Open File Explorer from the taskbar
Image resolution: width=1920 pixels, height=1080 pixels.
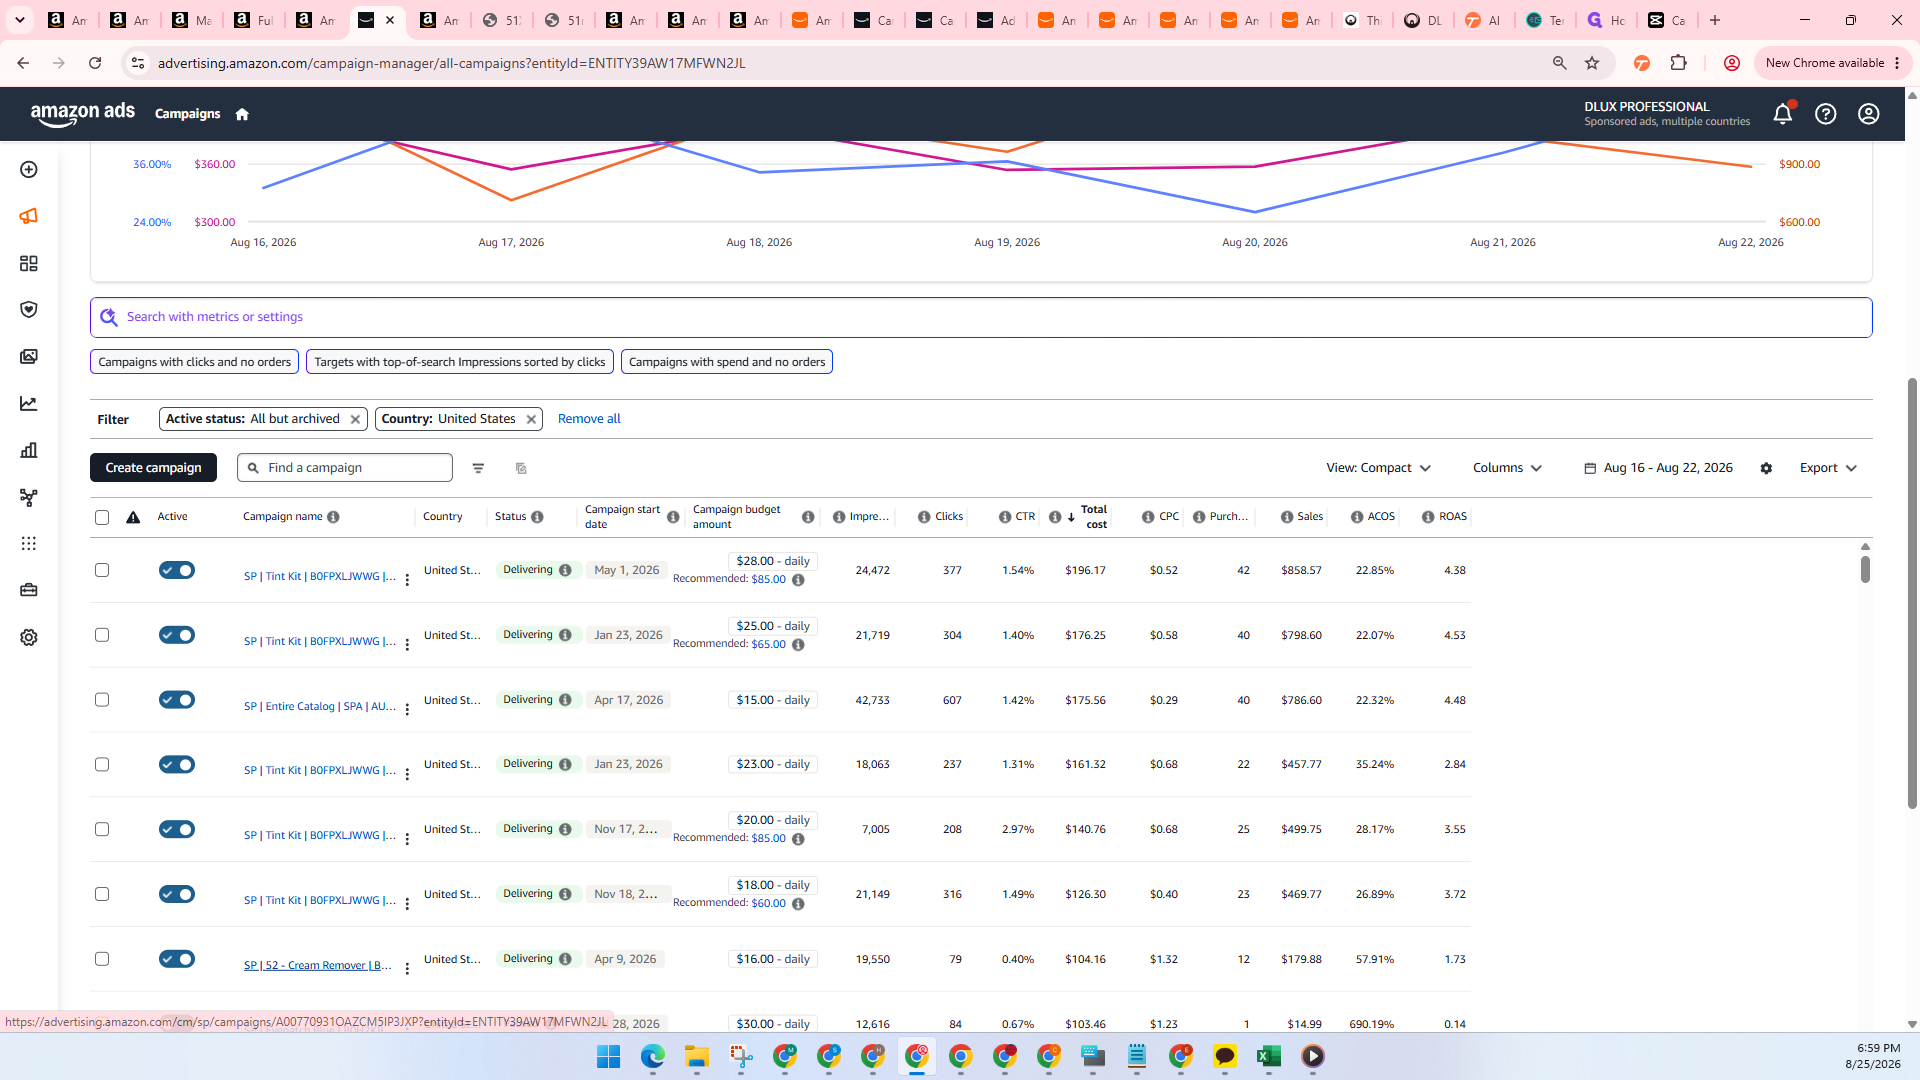[x=697, y=1056]
